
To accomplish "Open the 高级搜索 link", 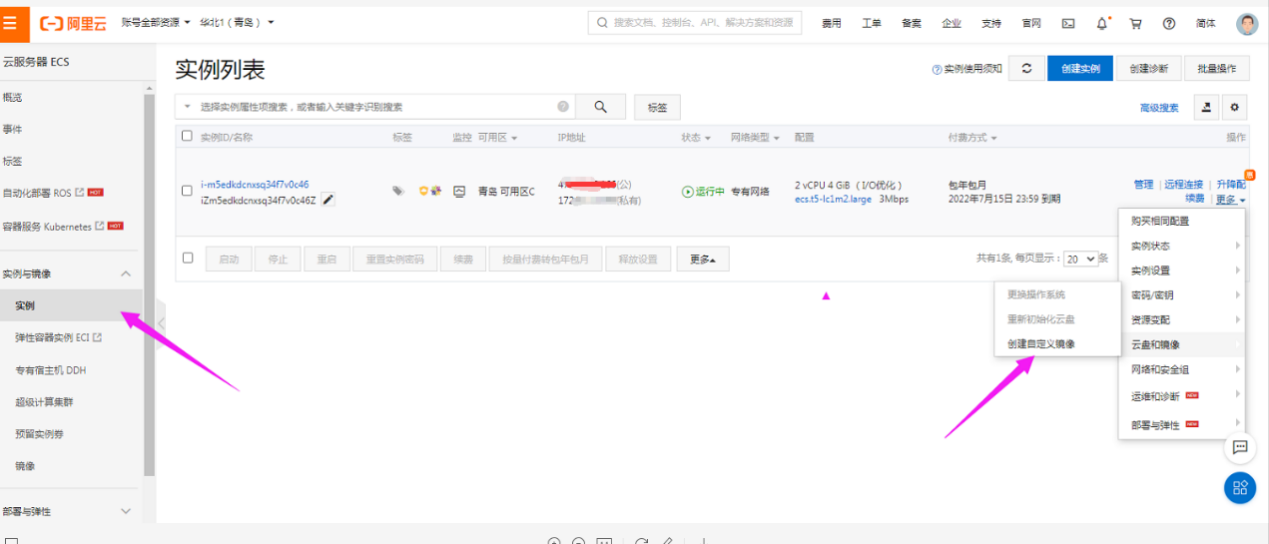I will click(x=1159, y=108).
